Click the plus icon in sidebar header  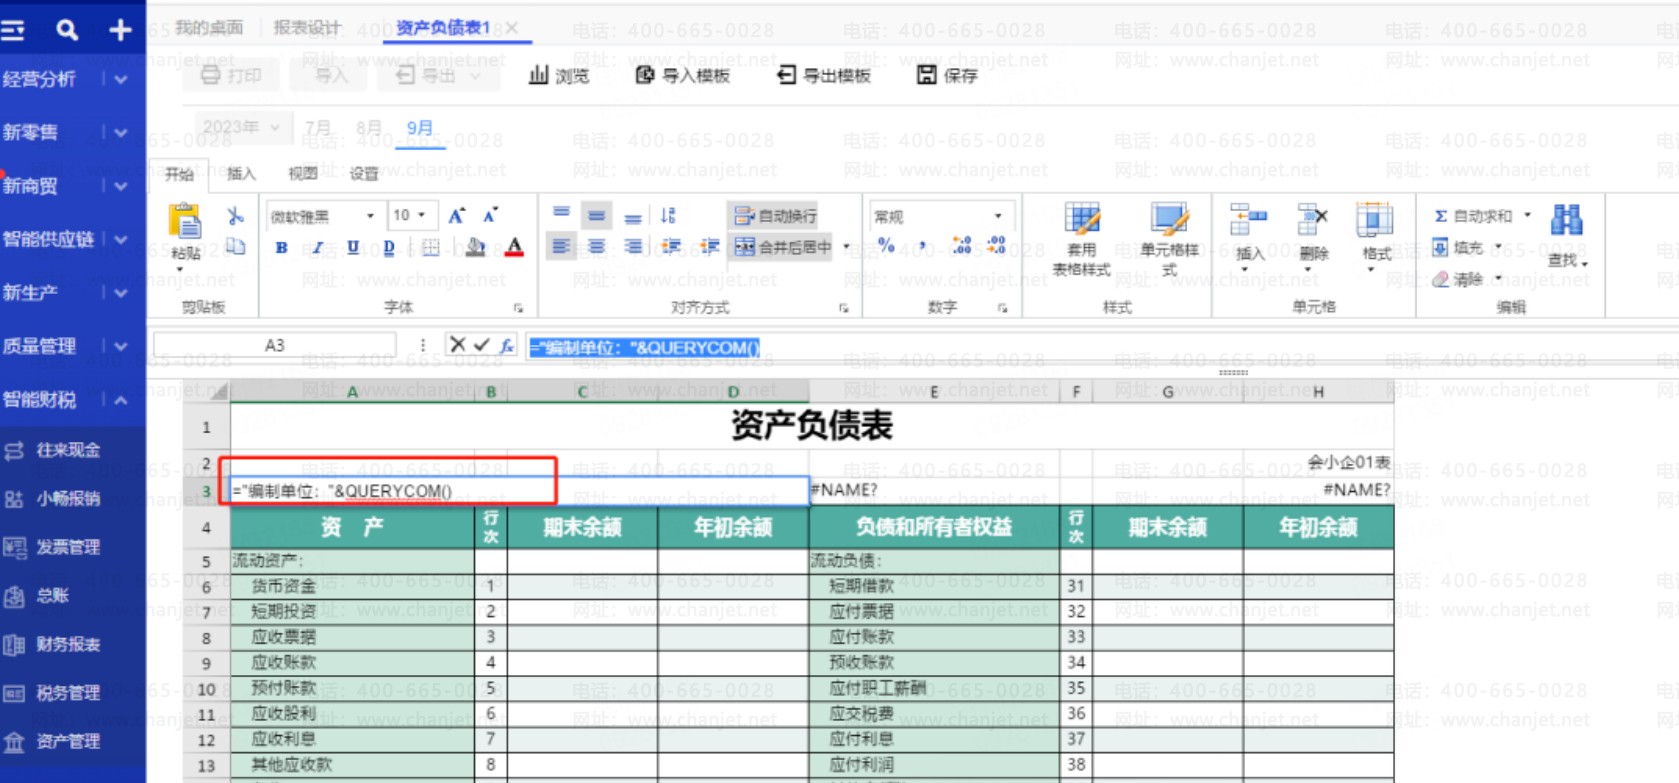click(120, 30)
